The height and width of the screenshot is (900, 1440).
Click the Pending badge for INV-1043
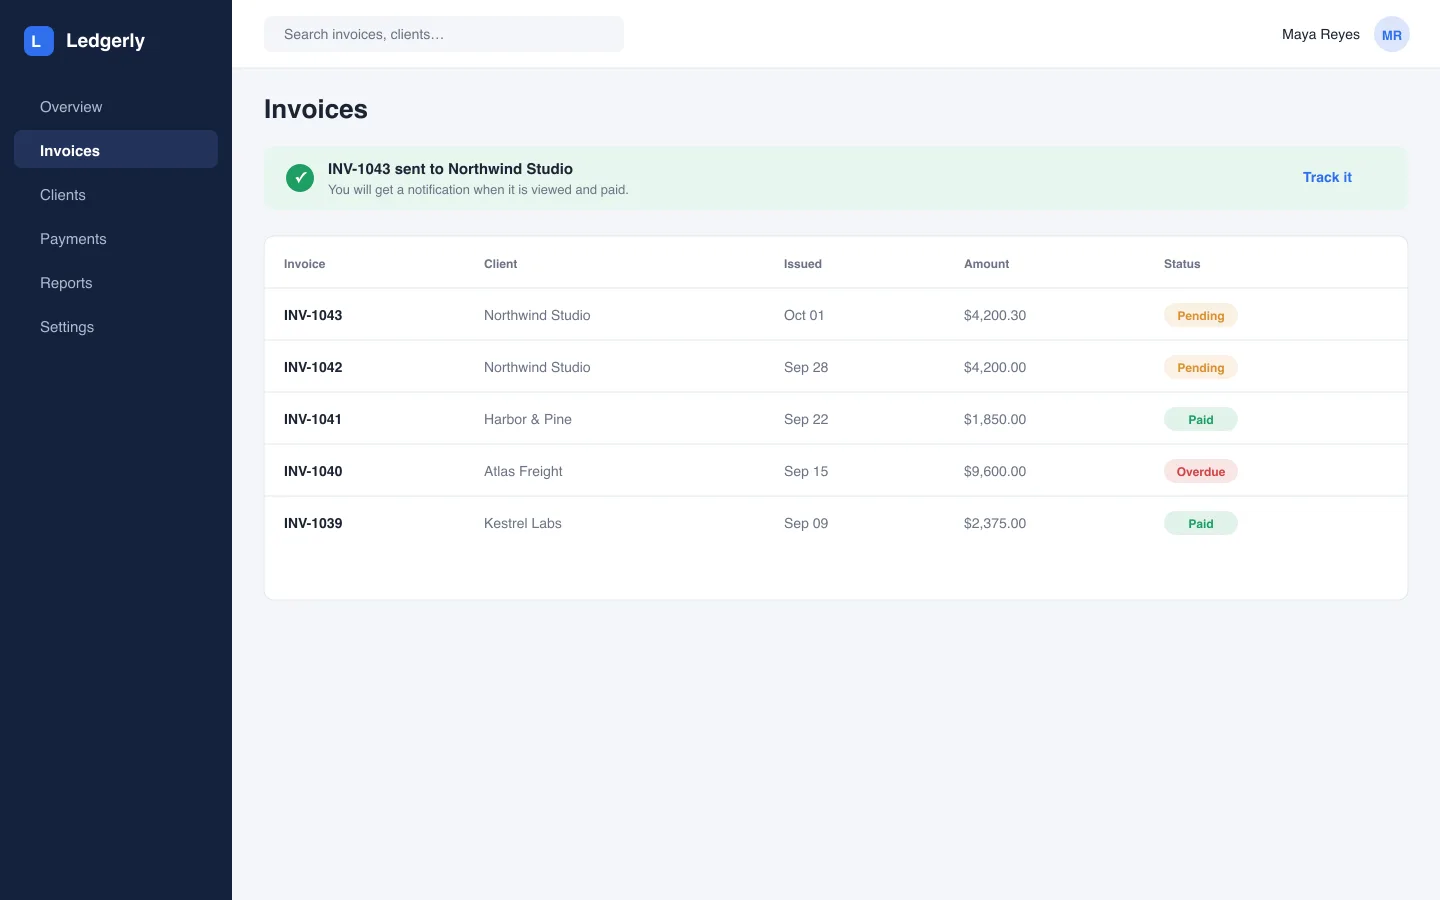pyautogui.click(x=1200, y=316)
